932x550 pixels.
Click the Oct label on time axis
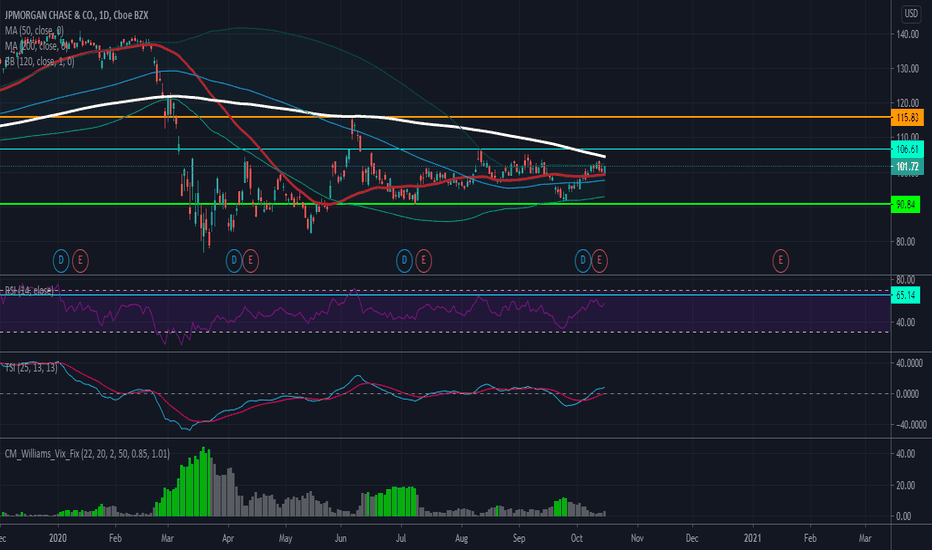coord(577,538)
